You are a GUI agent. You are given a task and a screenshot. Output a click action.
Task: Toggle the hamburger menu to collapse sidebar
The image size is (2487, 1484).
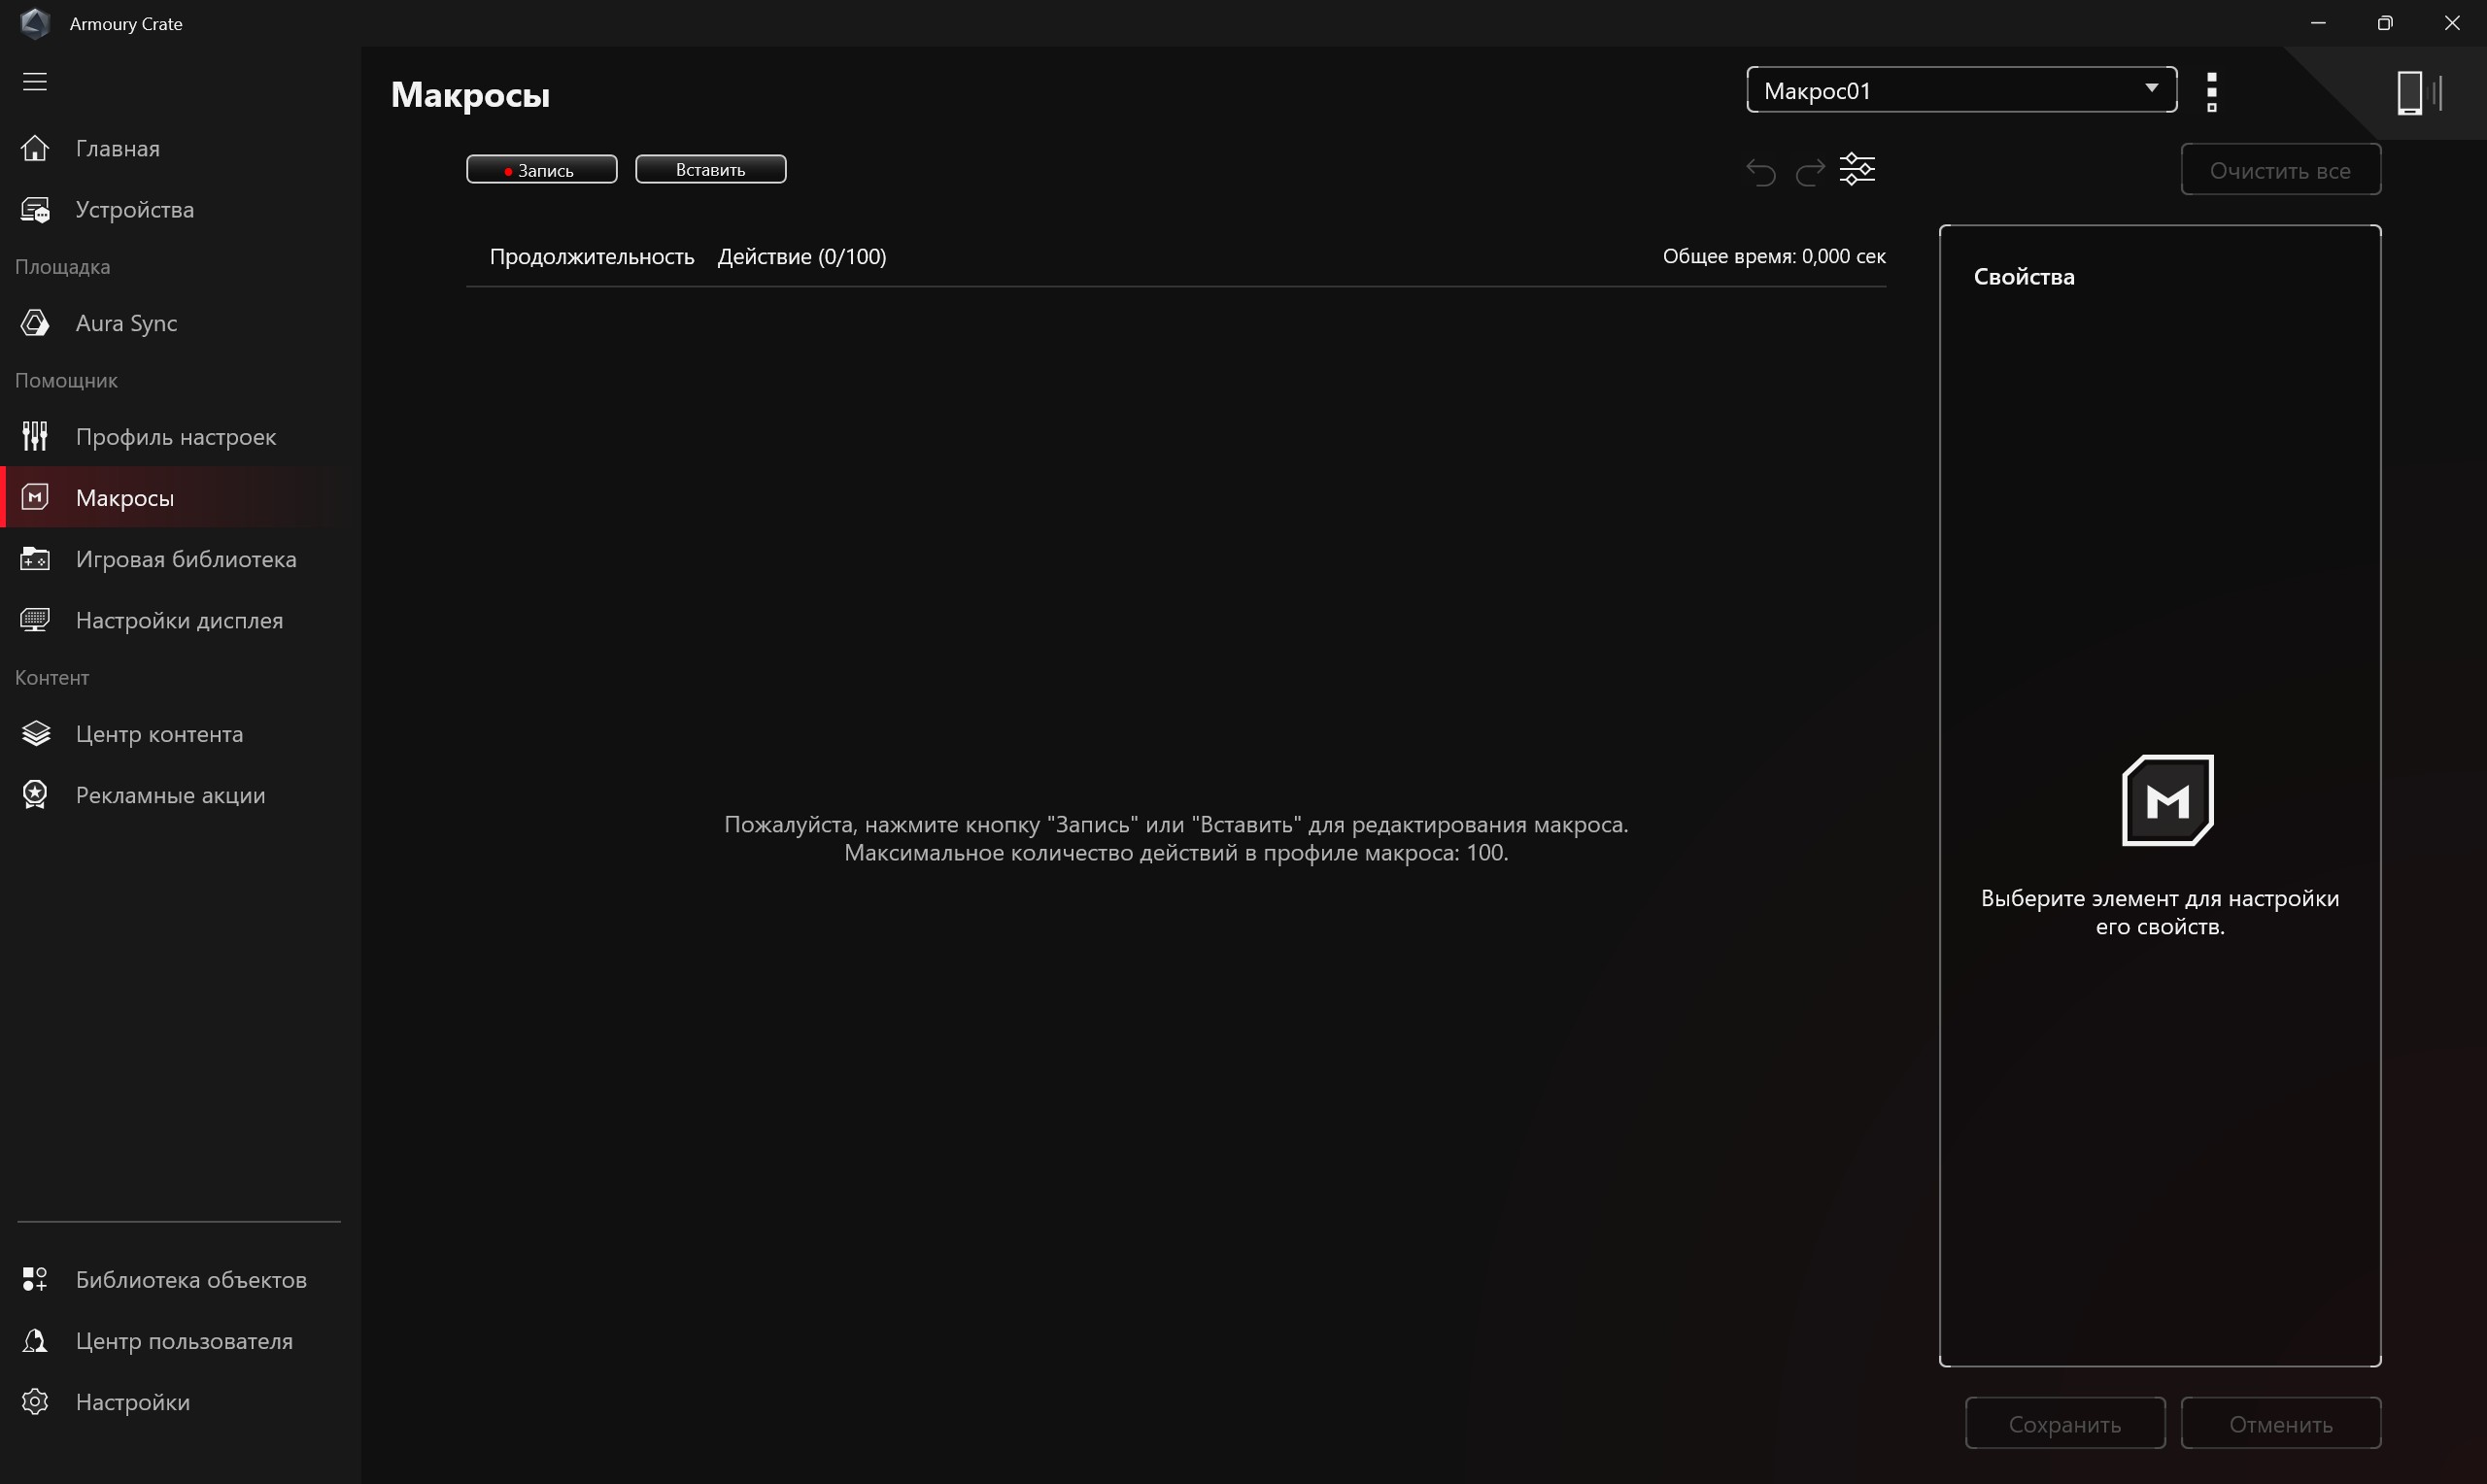[35, 82]
